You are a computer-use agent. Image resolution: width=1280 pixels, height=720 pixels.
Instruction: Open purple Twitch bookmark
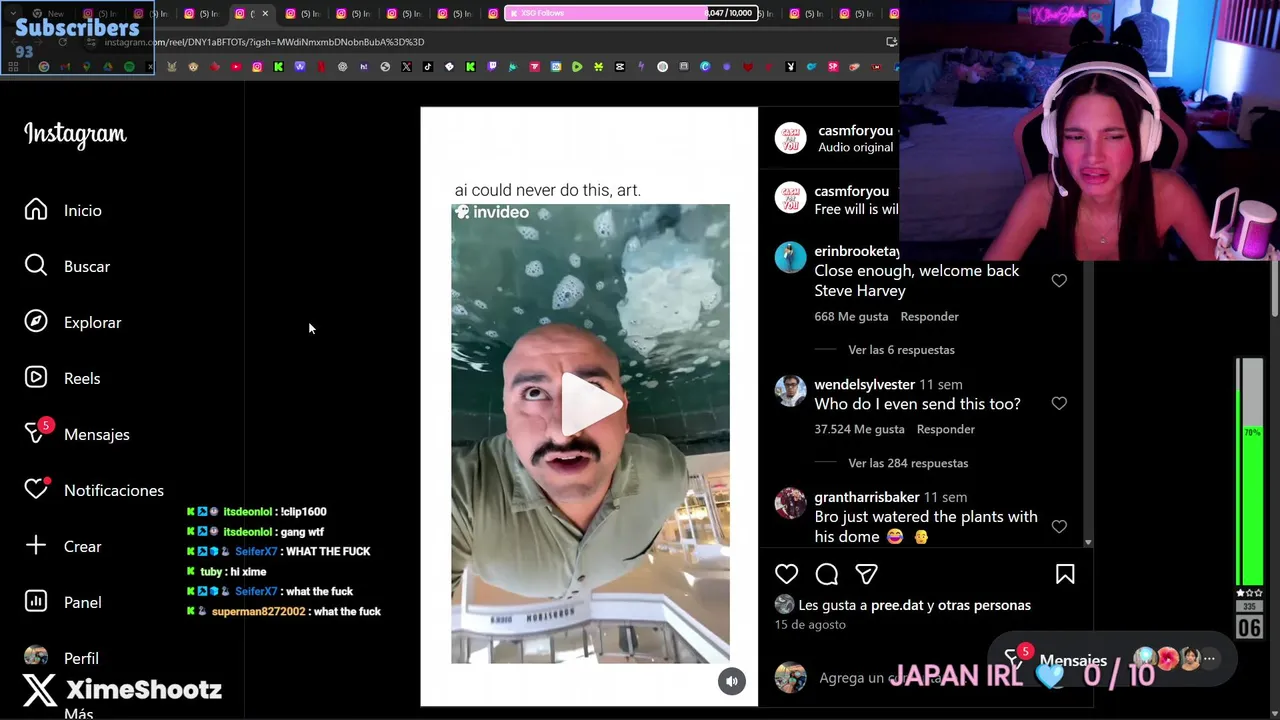pos(492,67)
